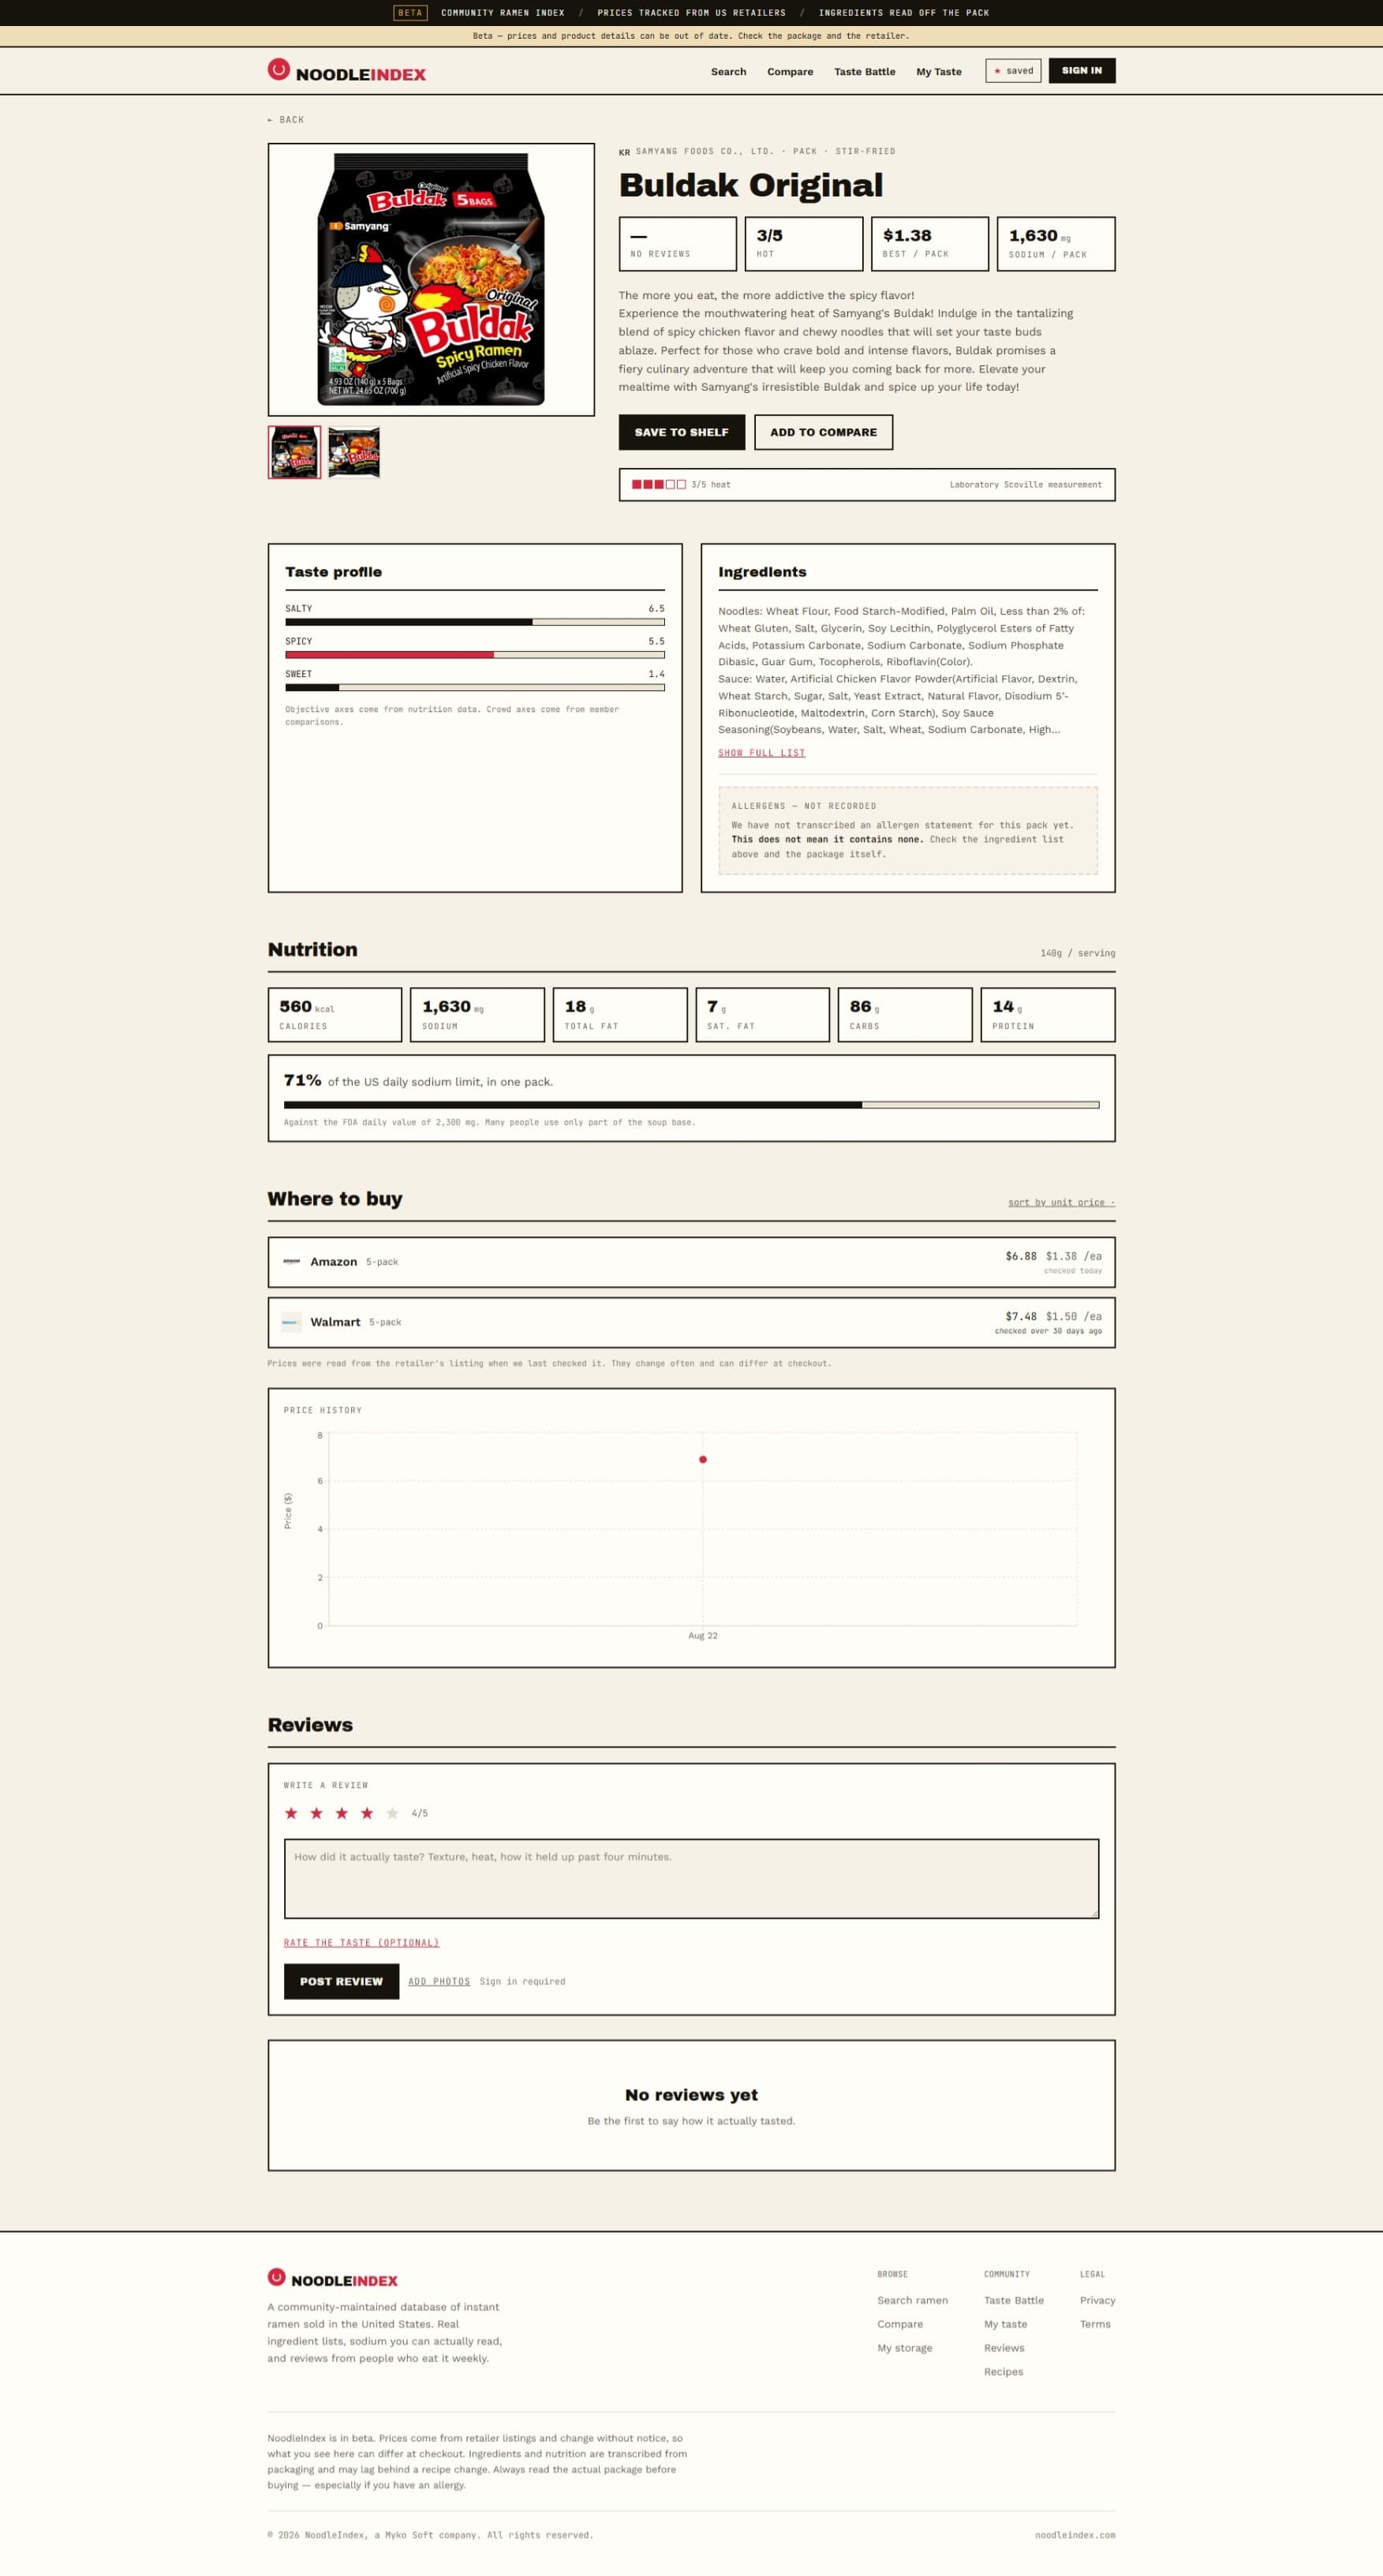Focus the review text box
This screenshot has height=2576, width=1383.
coord(691,1878)
